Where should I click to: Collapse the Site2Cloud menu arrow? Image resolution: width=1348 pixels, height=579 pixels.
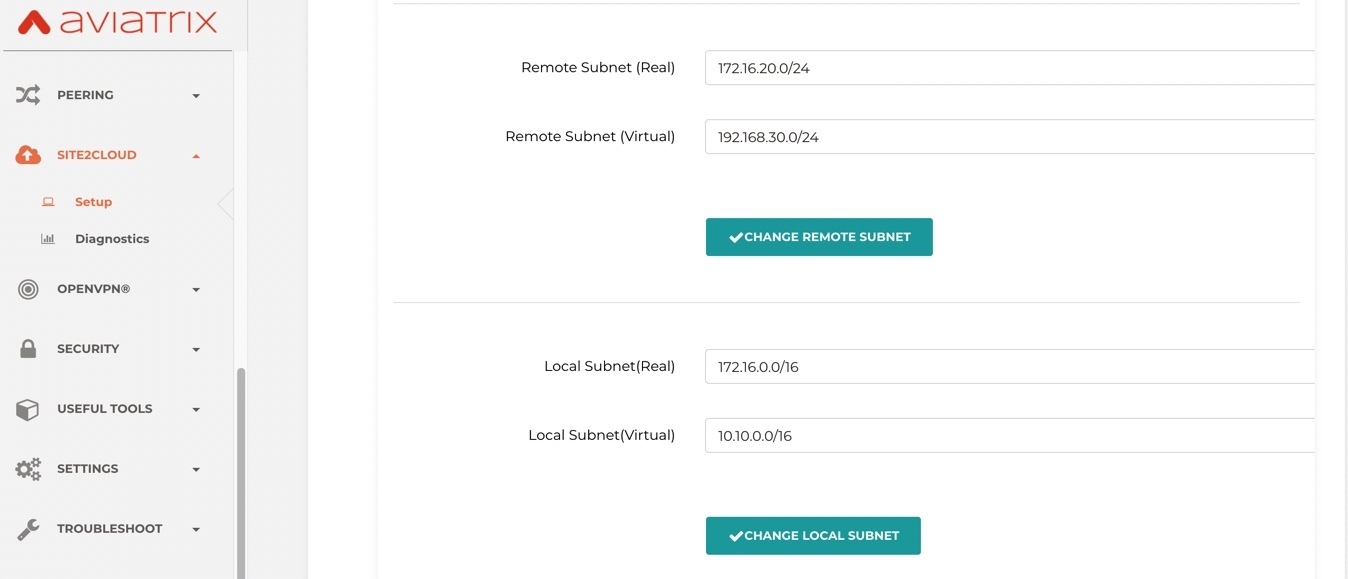tap(196, 156)
